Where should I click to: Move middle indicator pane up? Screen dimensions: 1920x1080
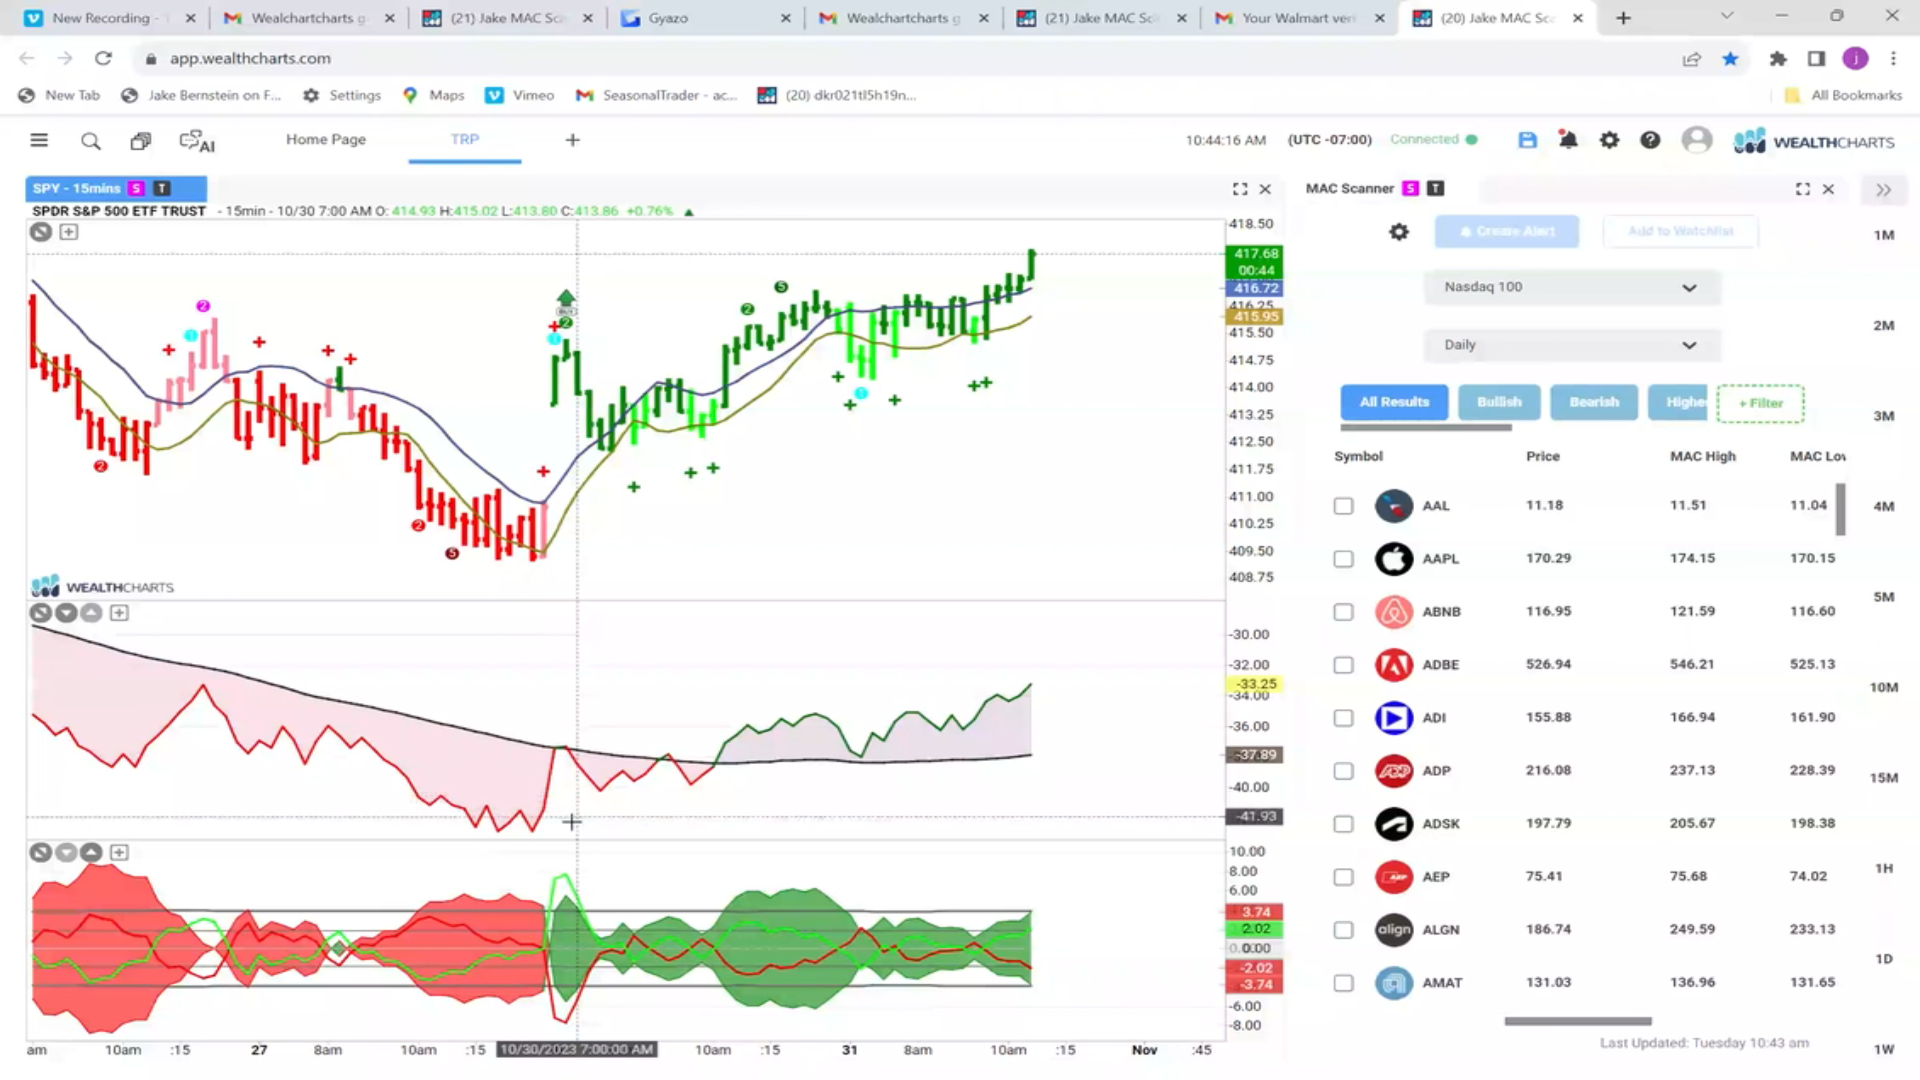tap(91, 613)
